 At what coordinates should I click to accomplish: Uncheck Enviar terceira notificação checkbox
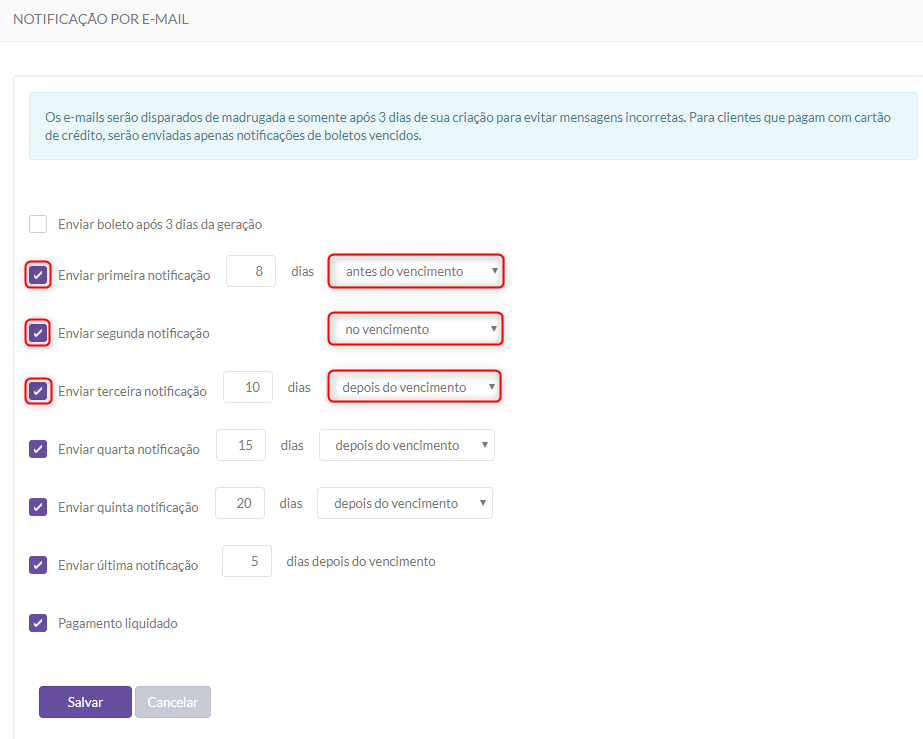[38, 391]
